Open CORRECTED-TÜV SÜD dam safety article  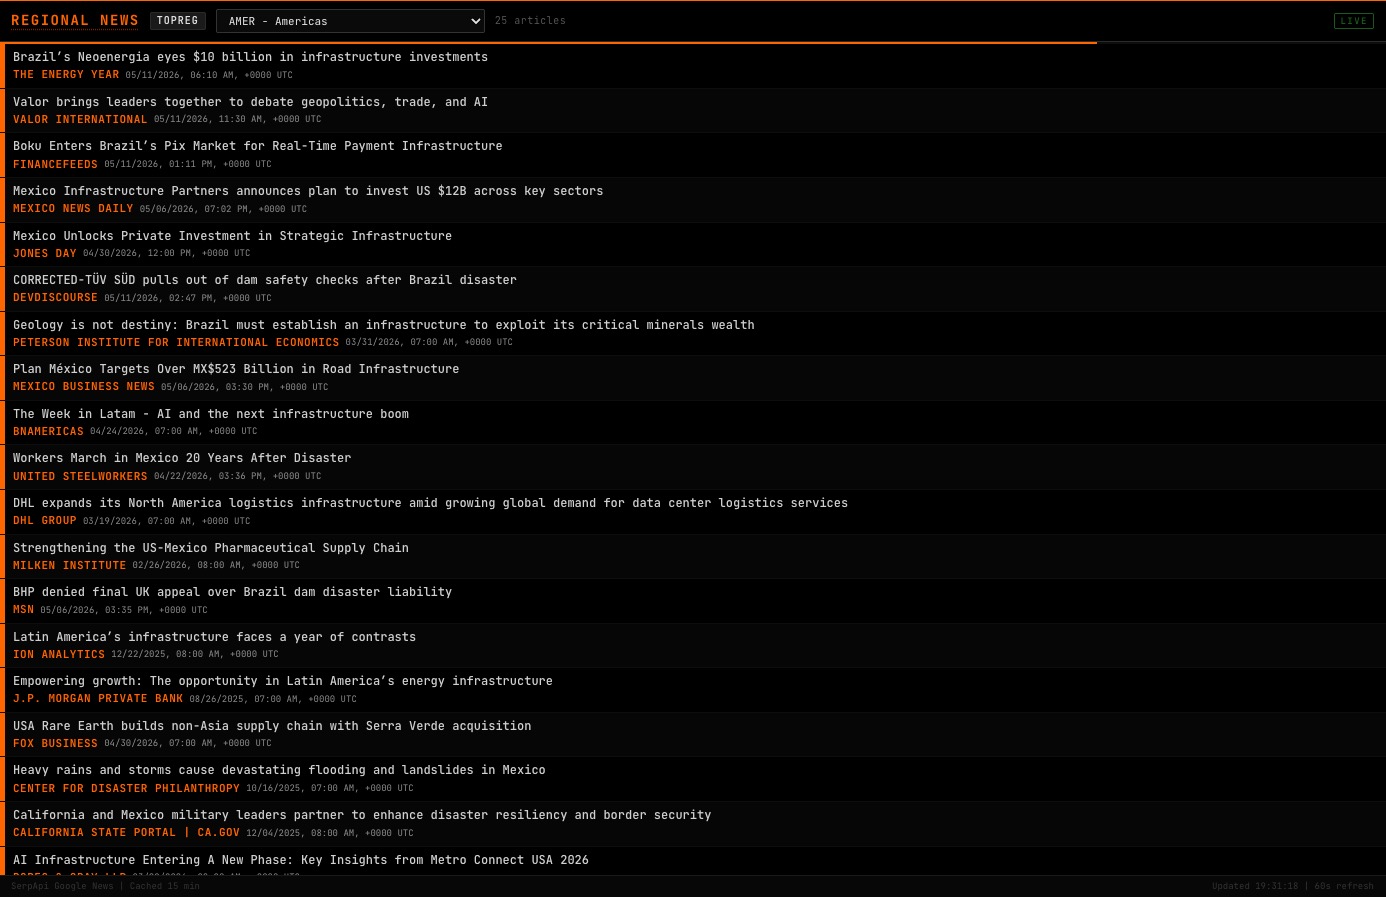pyautogui.click(x=265, y=280)
